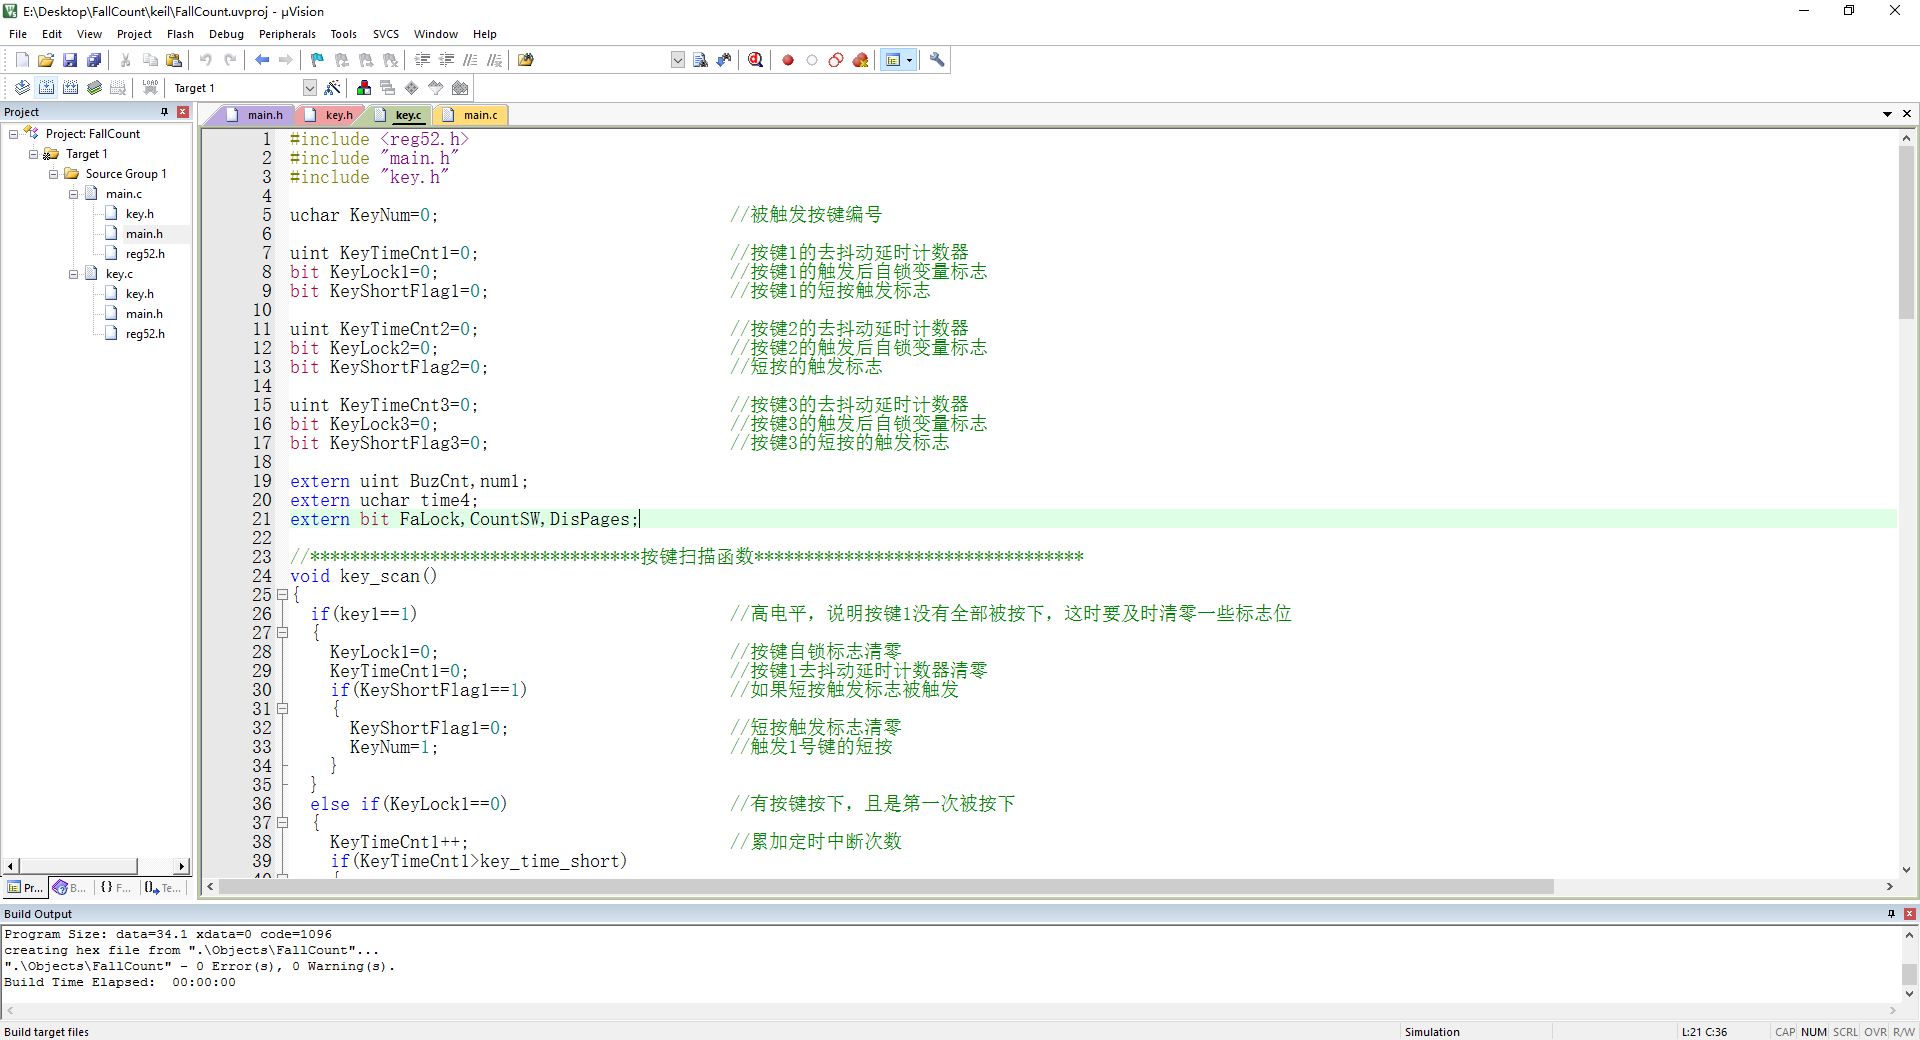Screen dimensions: 1920x1040
Task: Open the Target 1 selection dropdown
Action: tap(309, 88)
